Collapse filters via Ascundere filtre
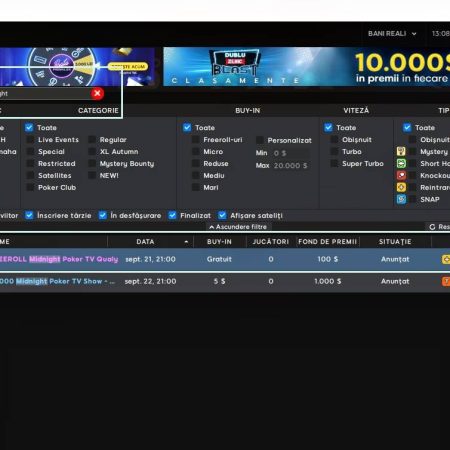 pos(238,227)
